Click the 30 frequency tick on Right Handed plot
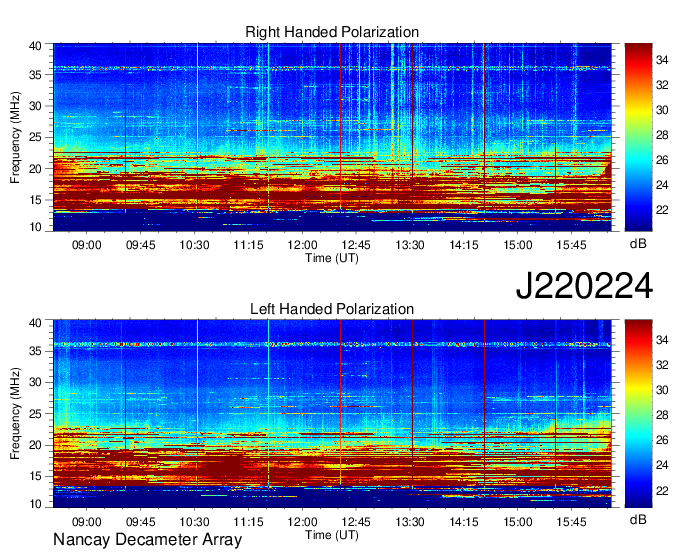Image resolution: width=680 pixels, height=552 pixels. point(35,106)
